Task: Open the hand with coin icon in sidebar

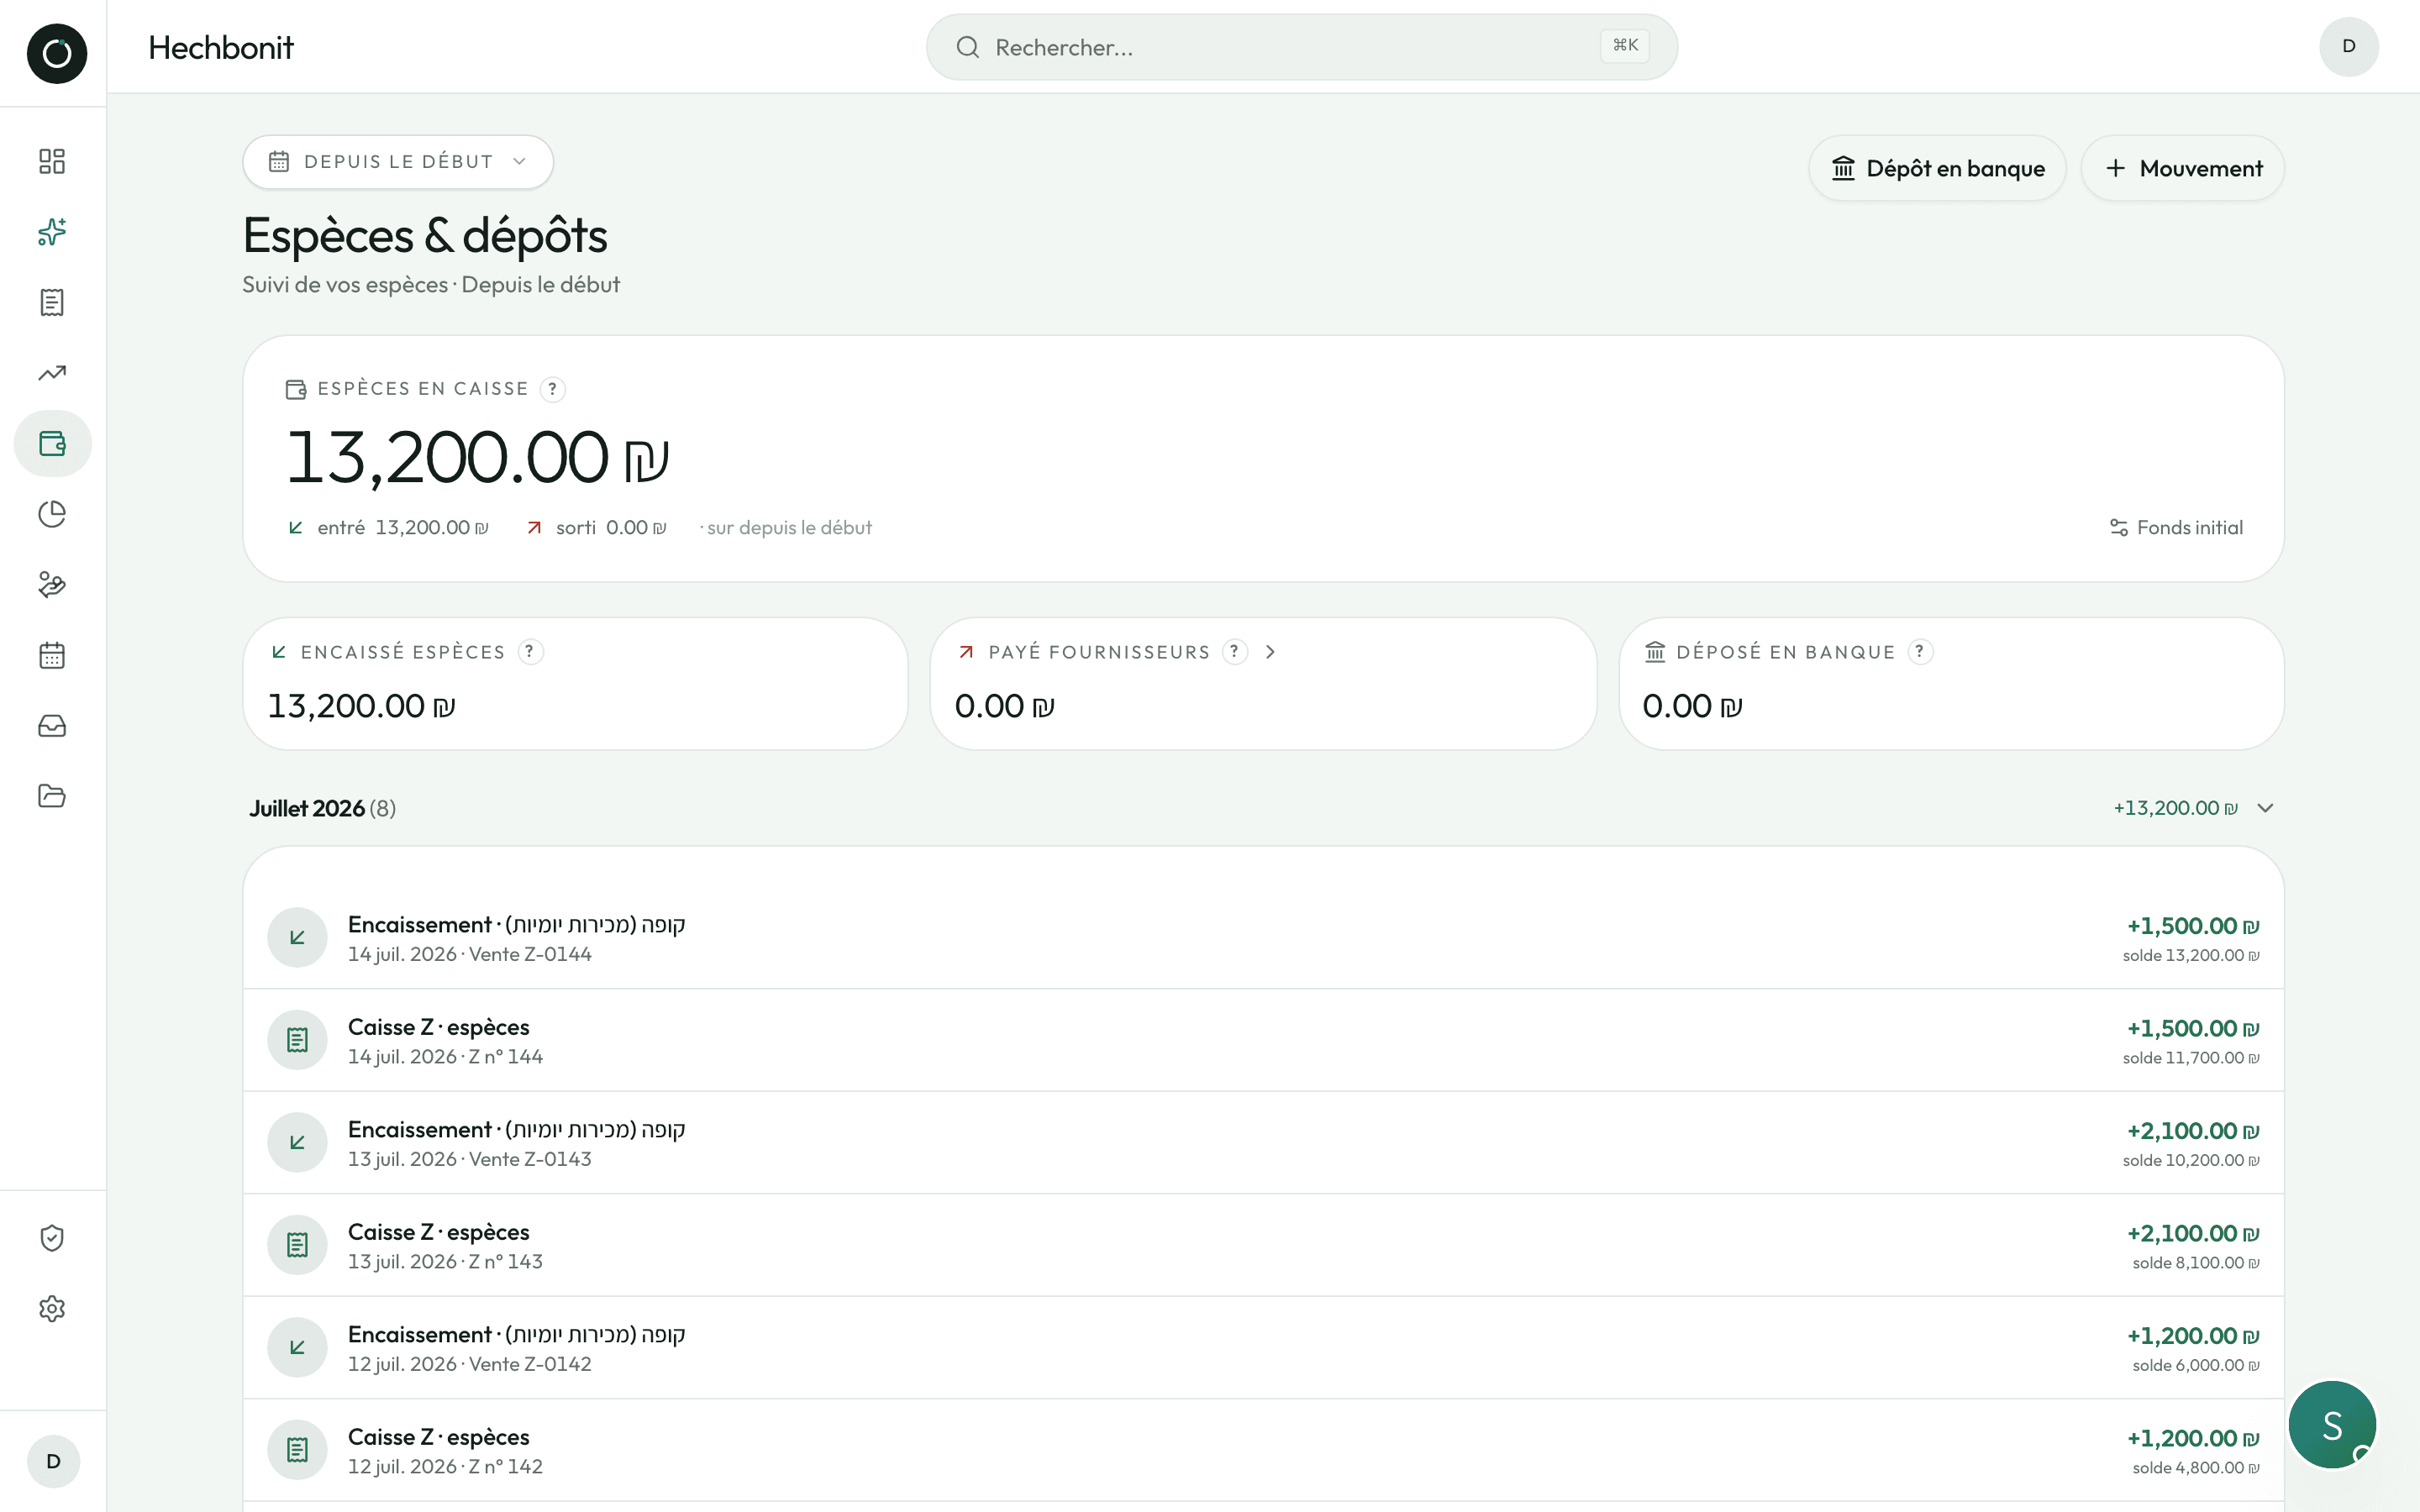Action: (x=52, y=584)
